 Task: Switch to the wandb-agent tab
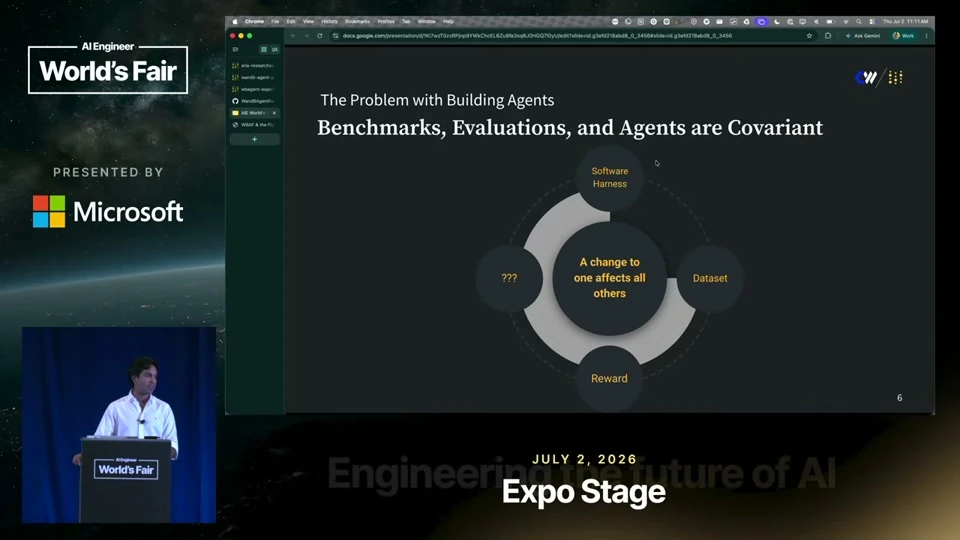pyautogui.click(x=254, y=77)
